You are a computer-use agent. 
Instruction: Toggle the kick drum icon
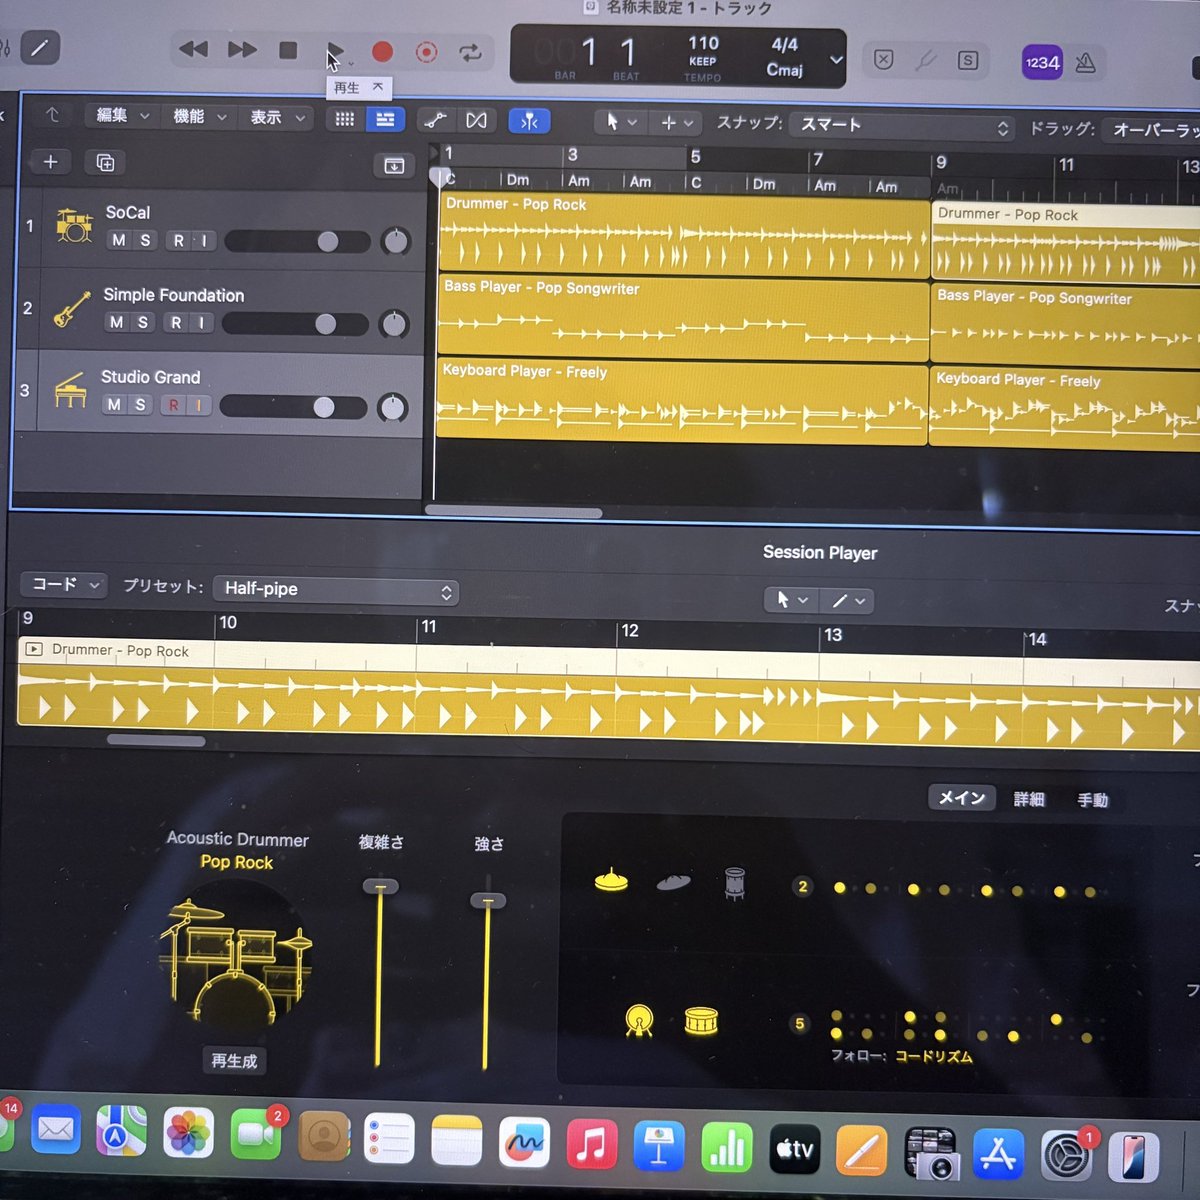638,1020
